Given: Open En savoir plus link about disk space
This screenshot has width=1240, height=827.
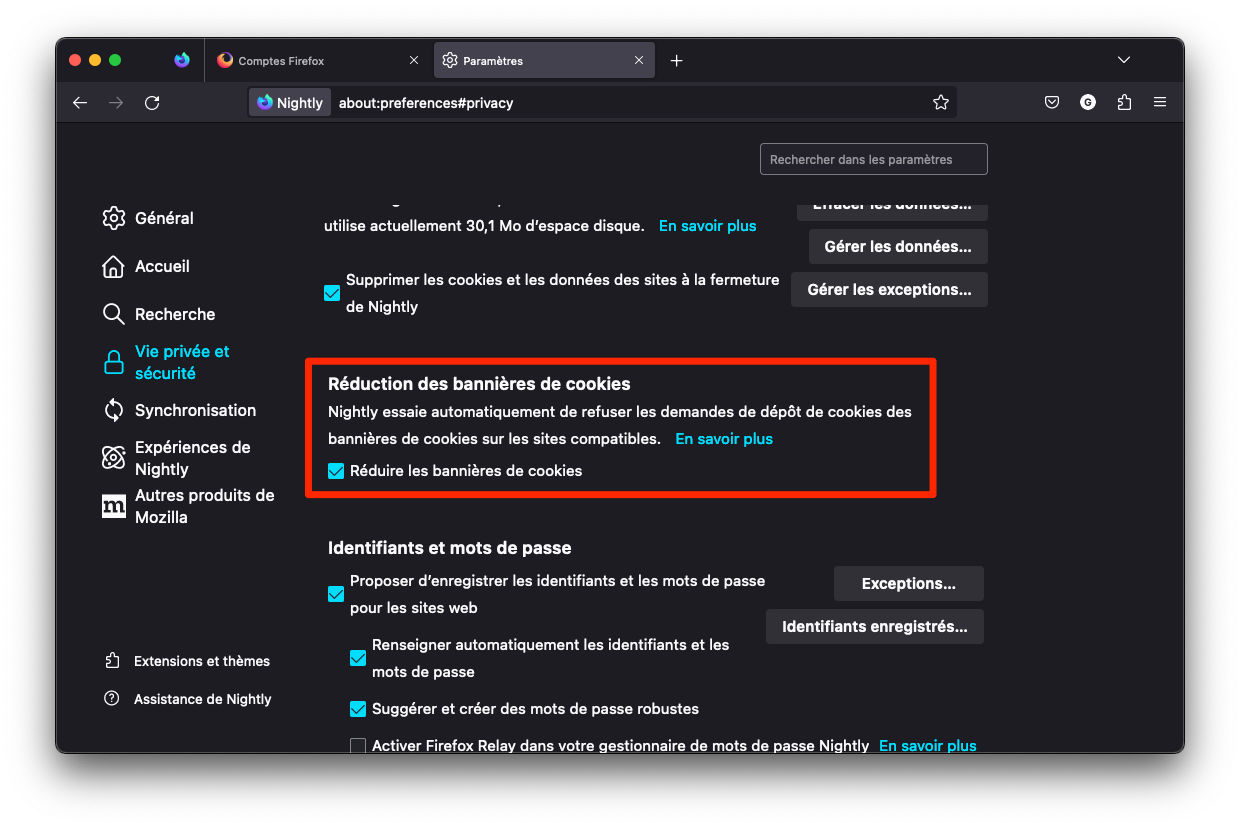Looking at the screenshot, I should click(x=707, y=226).
